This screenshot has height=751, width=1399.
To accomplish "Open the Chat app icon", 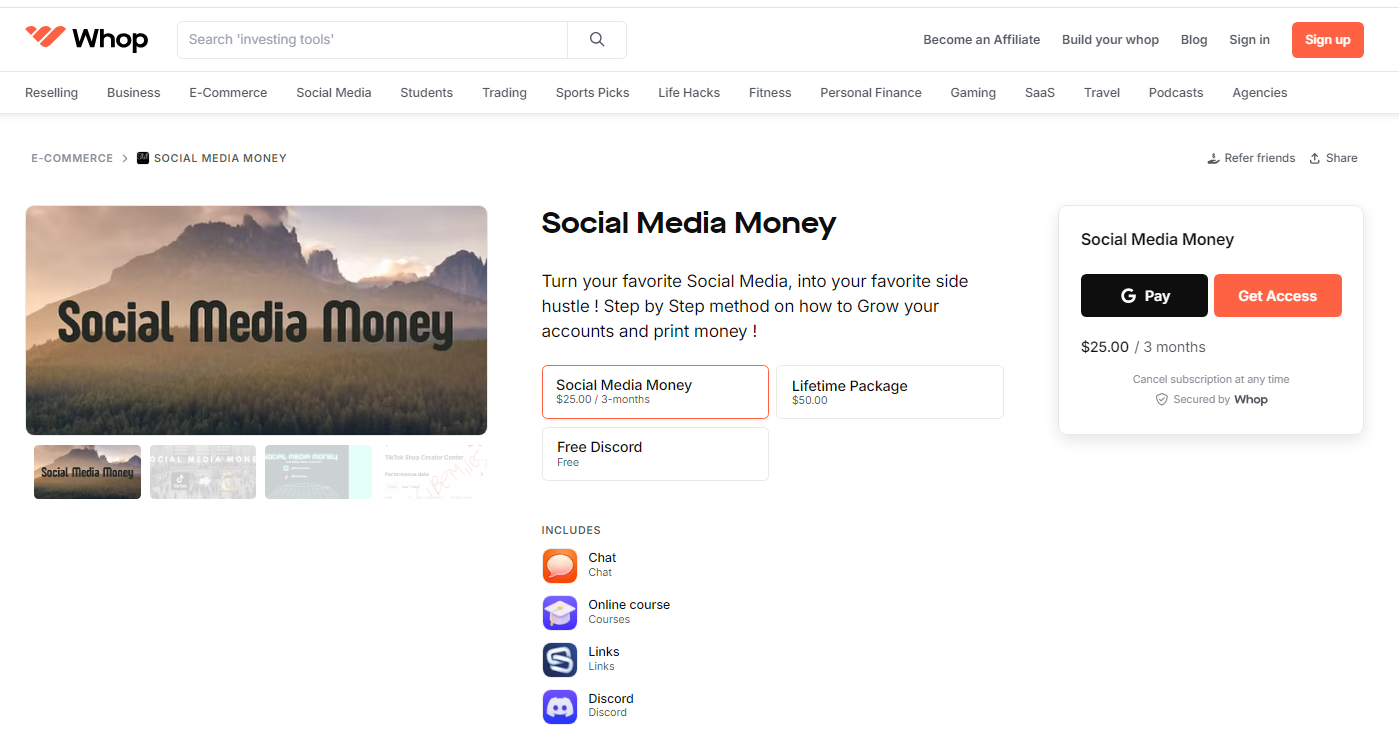I will point(559,565).
